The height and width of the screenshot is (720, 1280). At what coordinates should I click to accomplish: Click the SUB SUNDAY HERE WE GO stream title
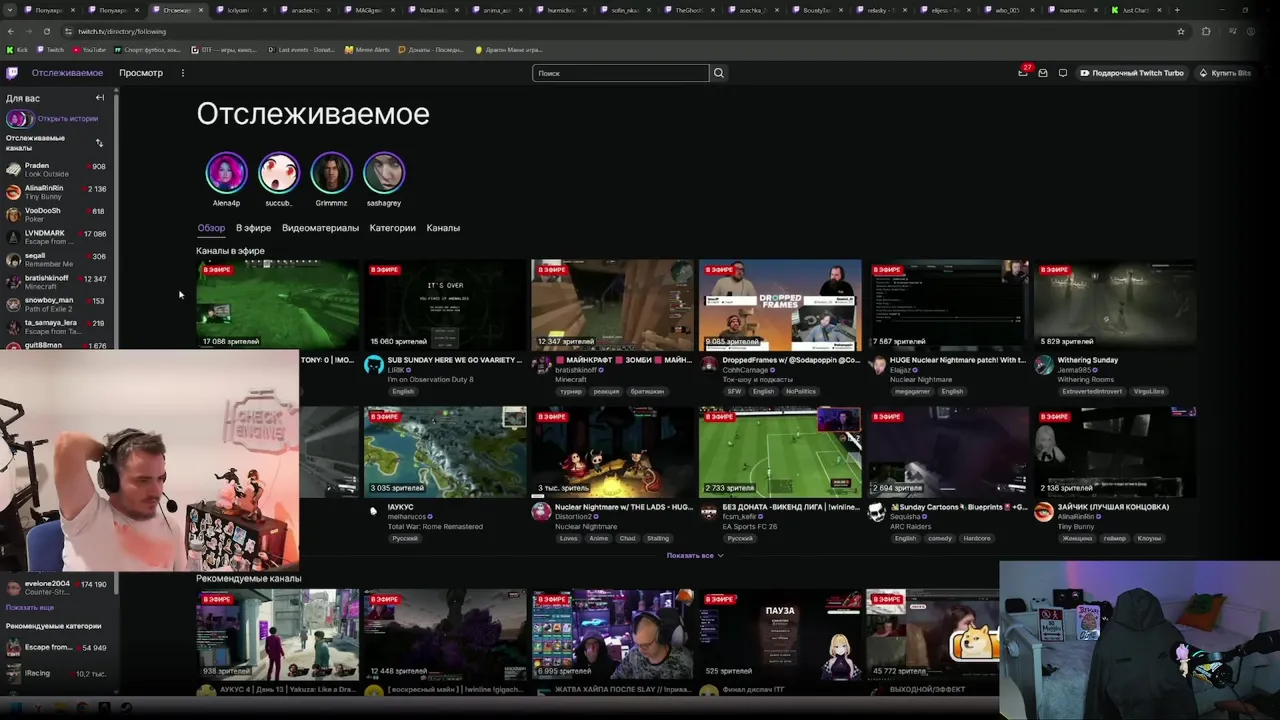(x=455, y=360)
